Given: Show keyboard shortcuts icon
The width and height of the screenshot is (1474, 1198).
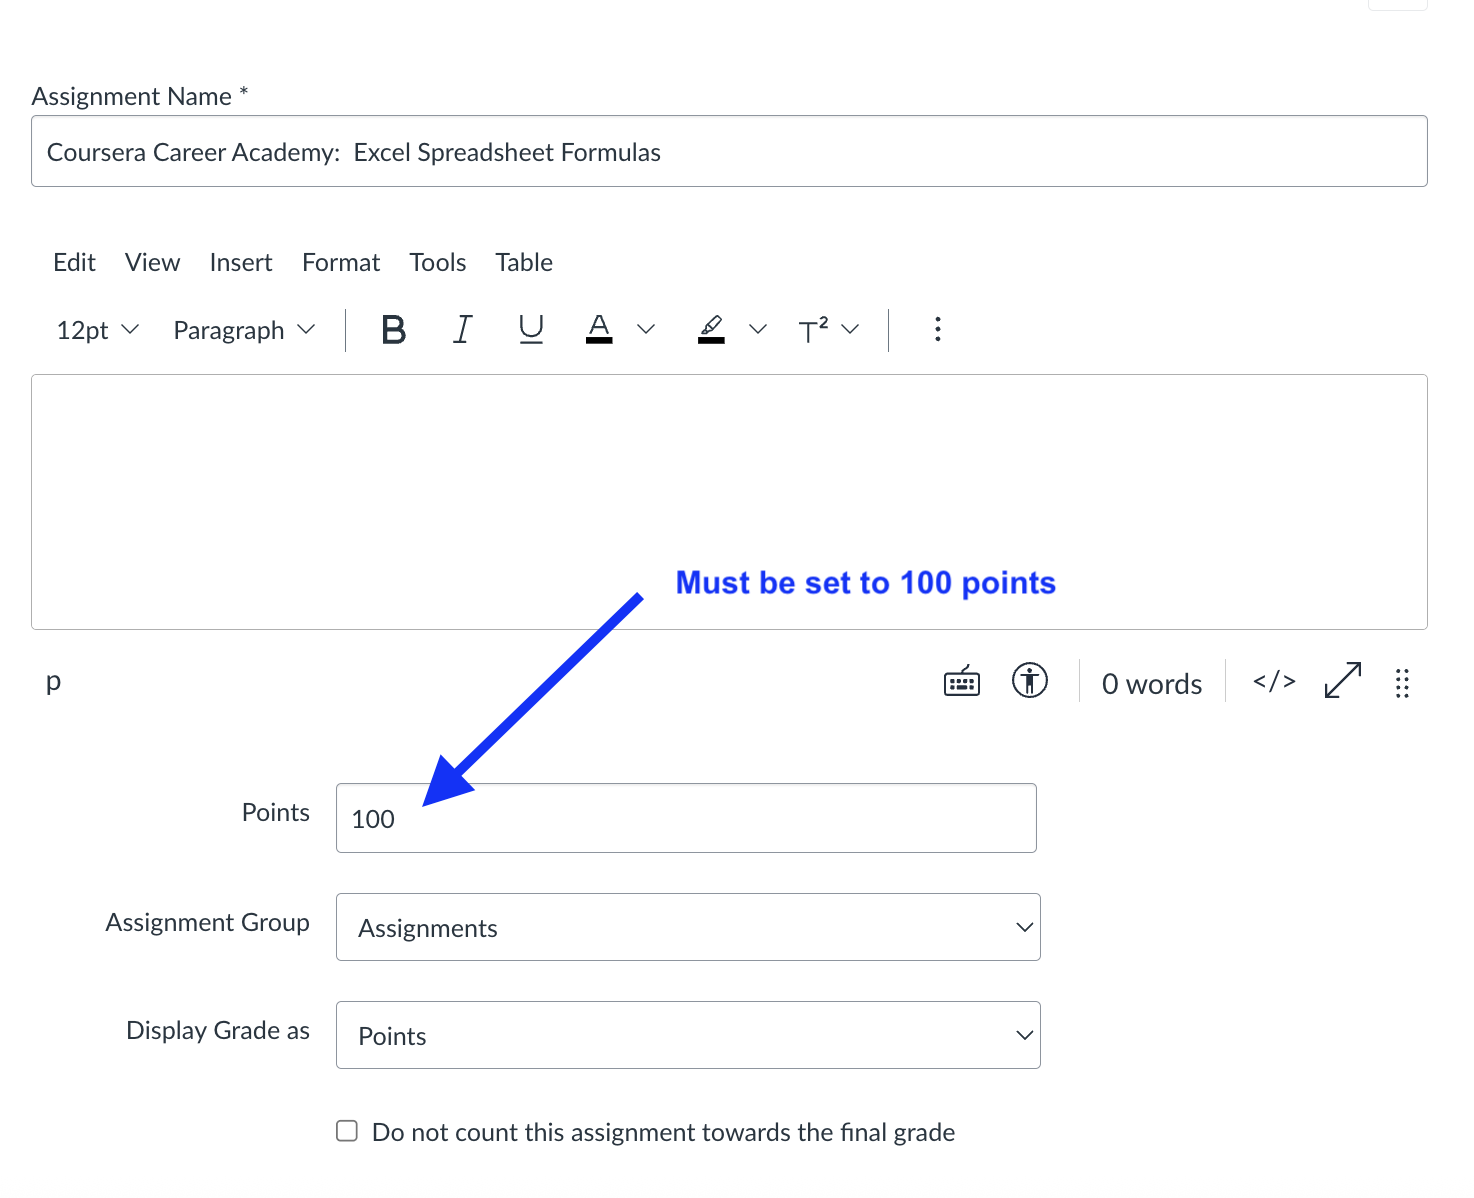Looking at the screenshot, I should (x=962, y=682).
